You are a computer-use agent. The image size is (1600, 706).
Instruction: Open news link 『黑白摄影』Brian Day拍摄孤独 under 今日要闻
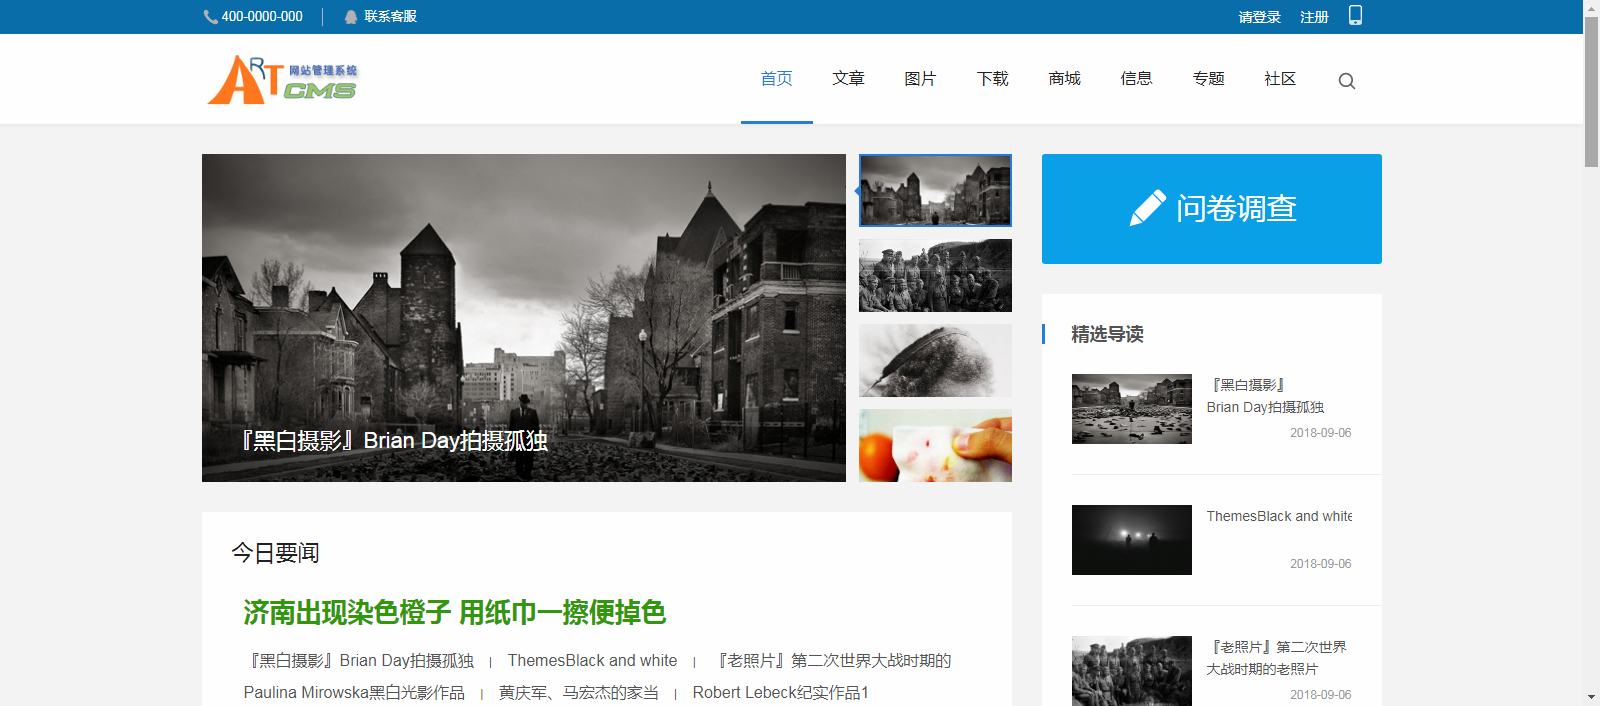coord(360,661)
